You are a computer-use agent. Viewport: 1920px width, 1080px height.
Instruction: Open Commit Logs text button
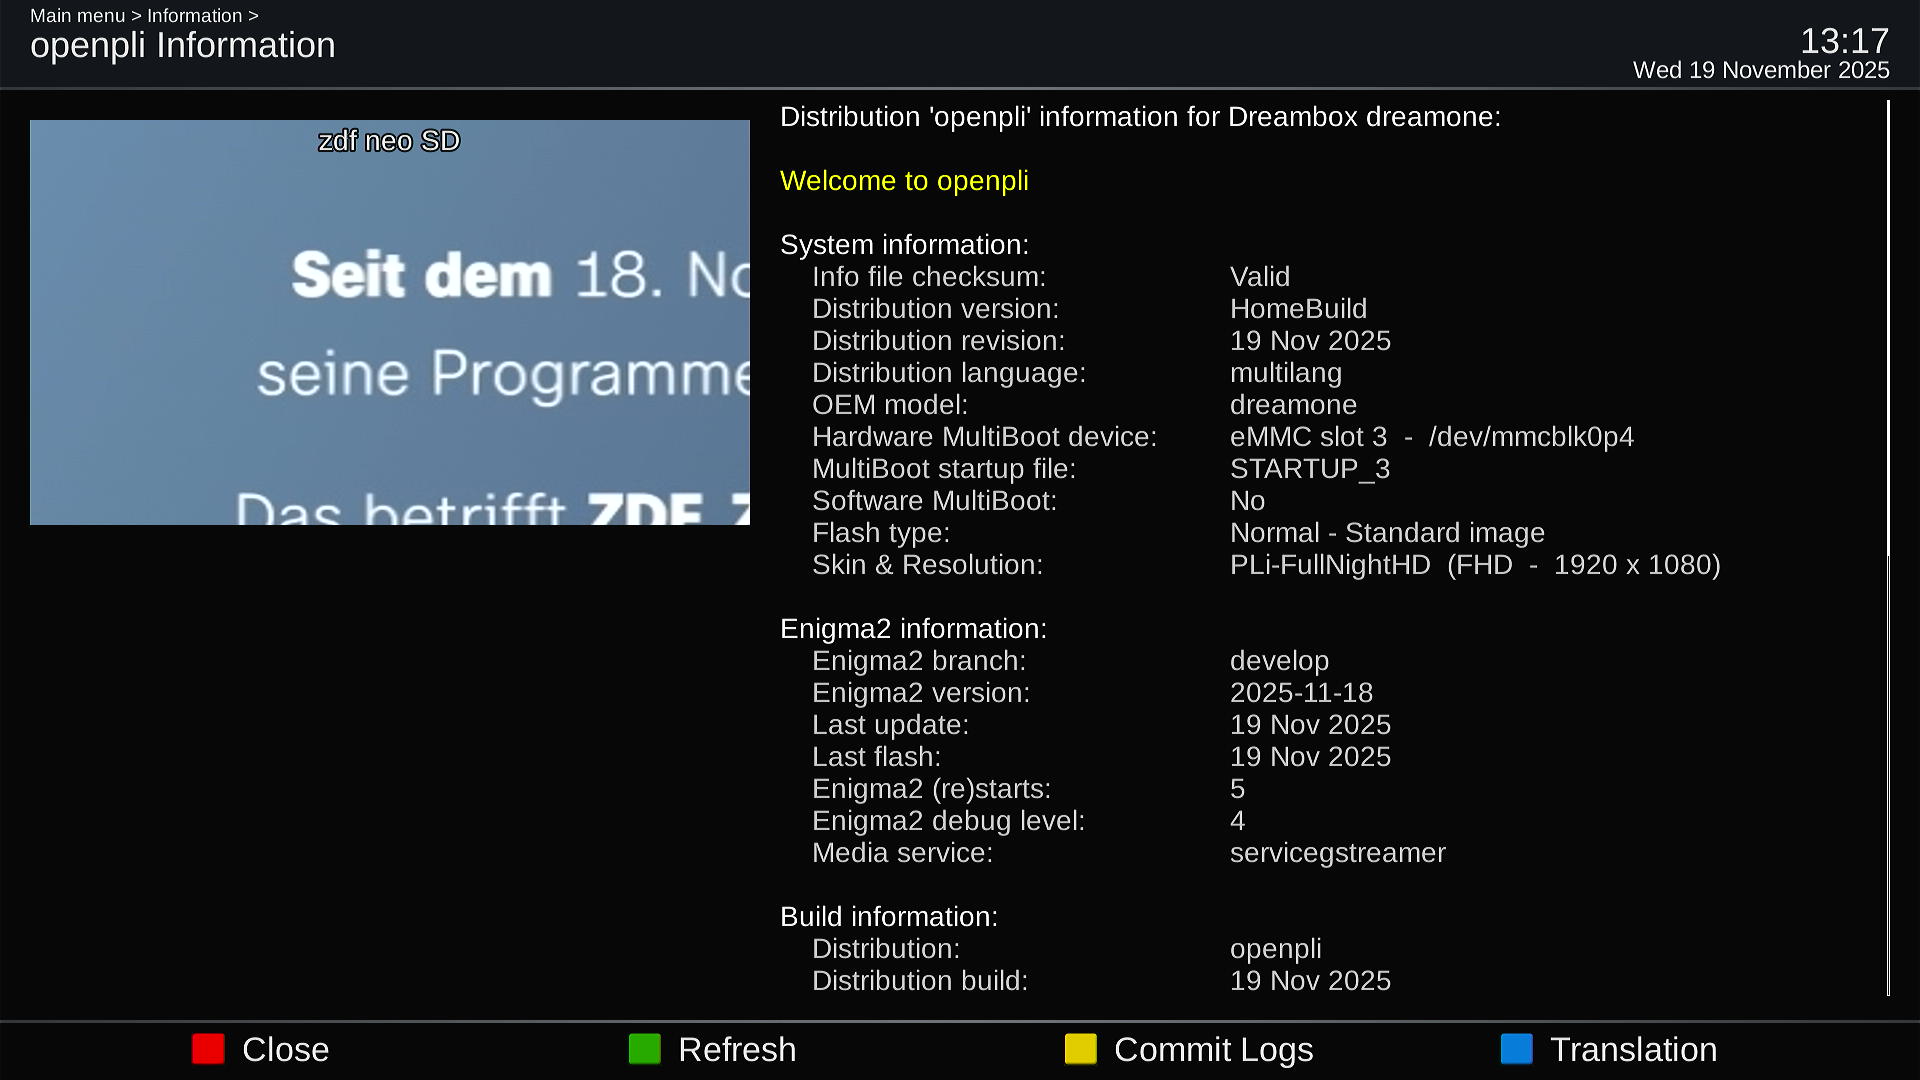pyautogui.click(x=1213, y=1049)
